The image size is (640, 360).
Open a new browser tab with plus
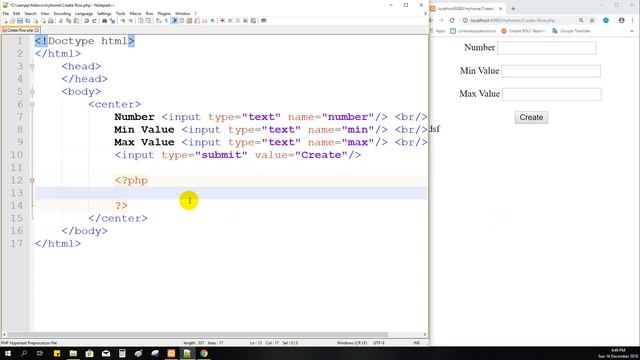(x=513, y=8)
